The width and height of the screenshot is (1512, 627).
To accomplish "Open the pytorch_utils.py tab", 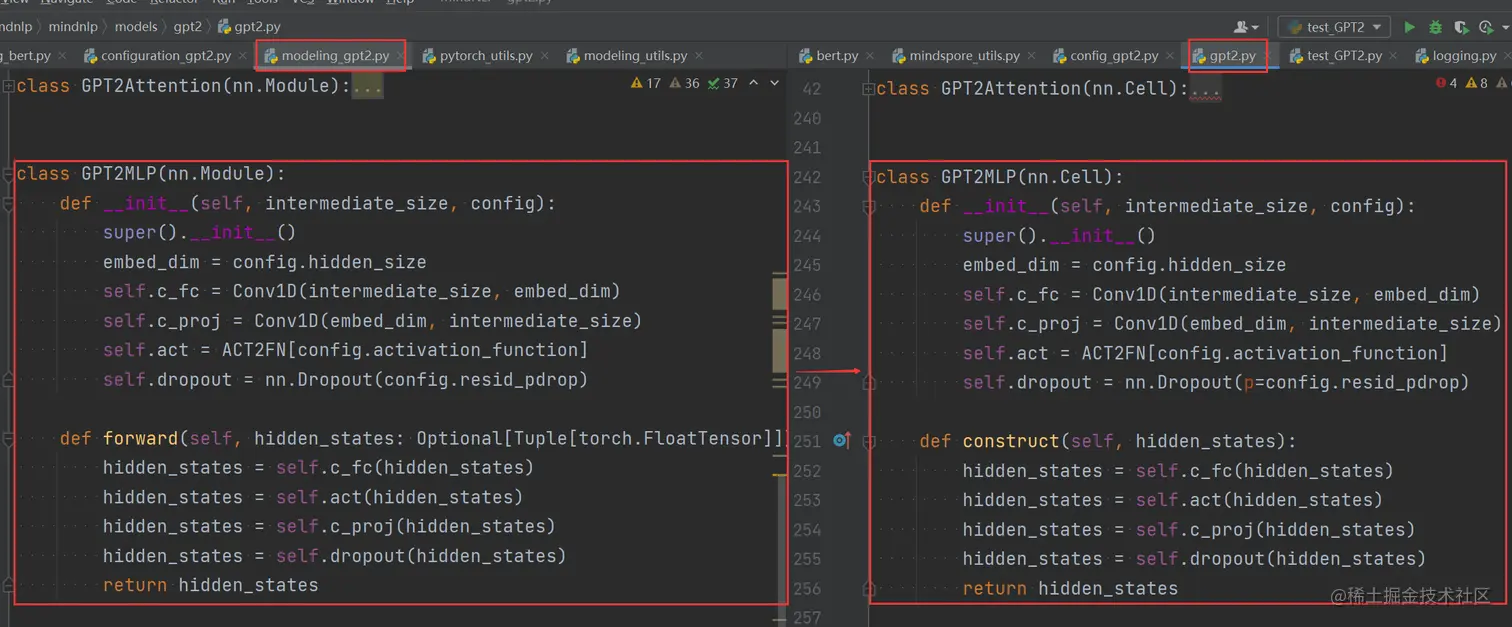I will click(x=485, y=56).
